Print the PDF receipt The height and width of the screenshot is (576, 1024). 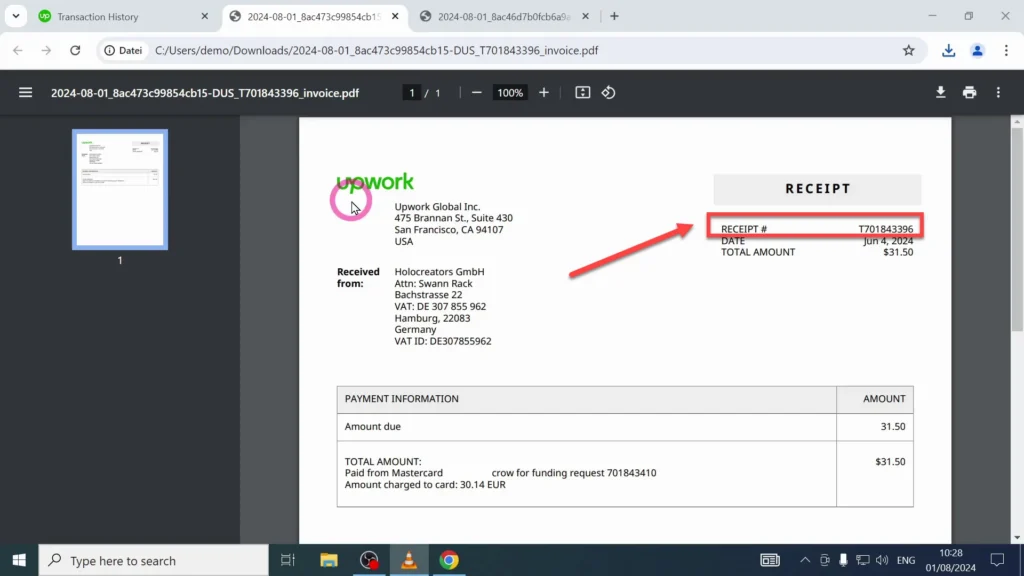click(969, 93)
